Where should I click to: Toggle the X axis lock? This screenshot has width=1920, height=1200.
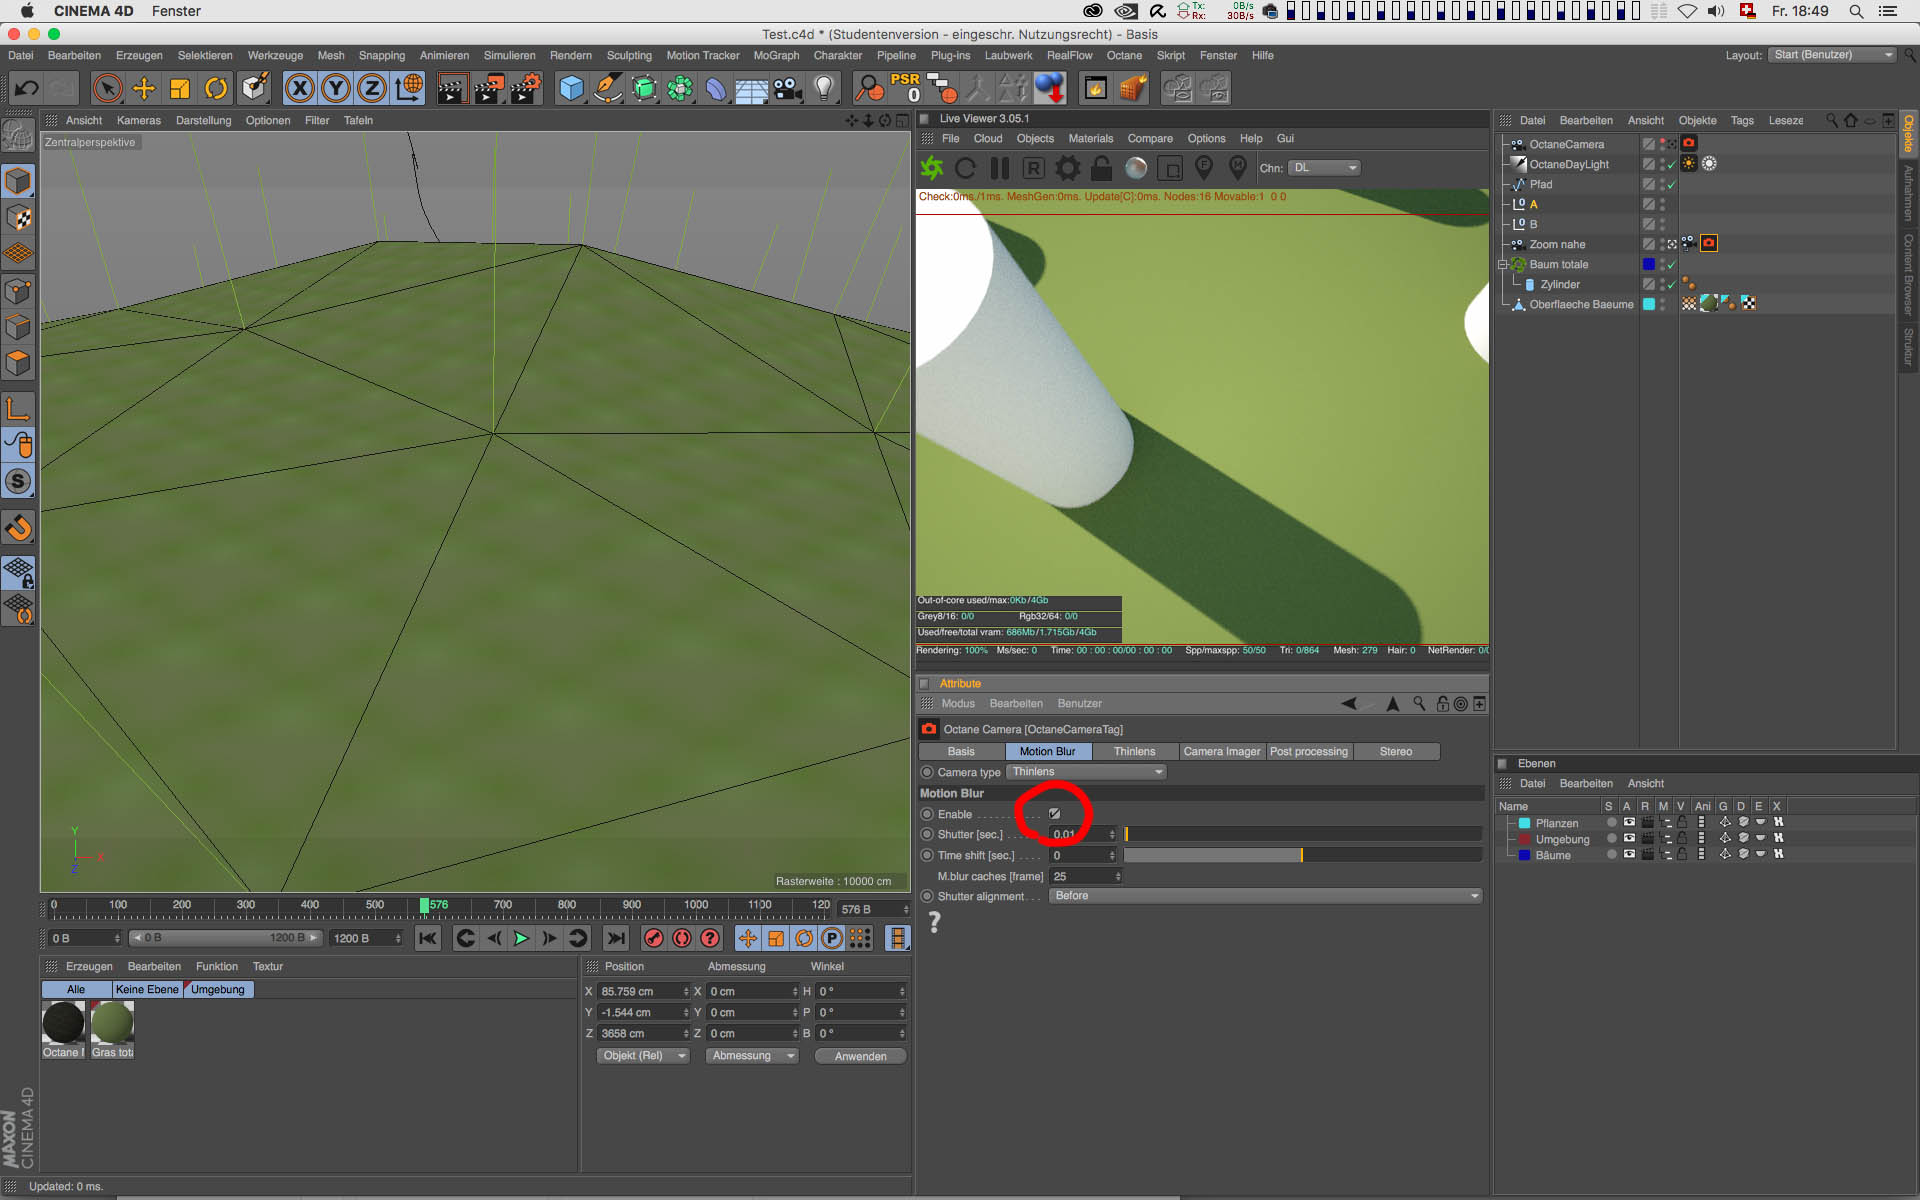click(x=299, y=89)
